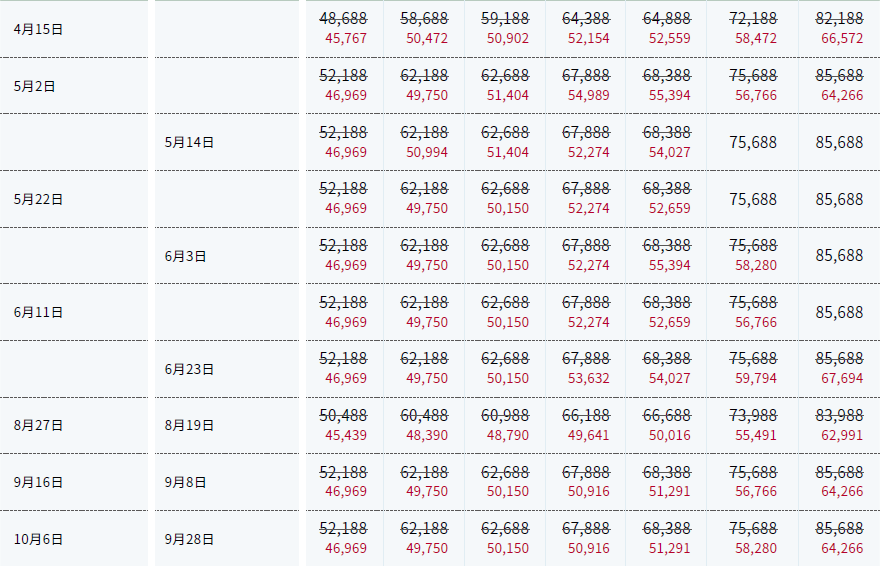Image resolution: width=881 pixels, height=566 pixels.
Task: Click the 66,572 discounted price
Action: tap(839, 39)
